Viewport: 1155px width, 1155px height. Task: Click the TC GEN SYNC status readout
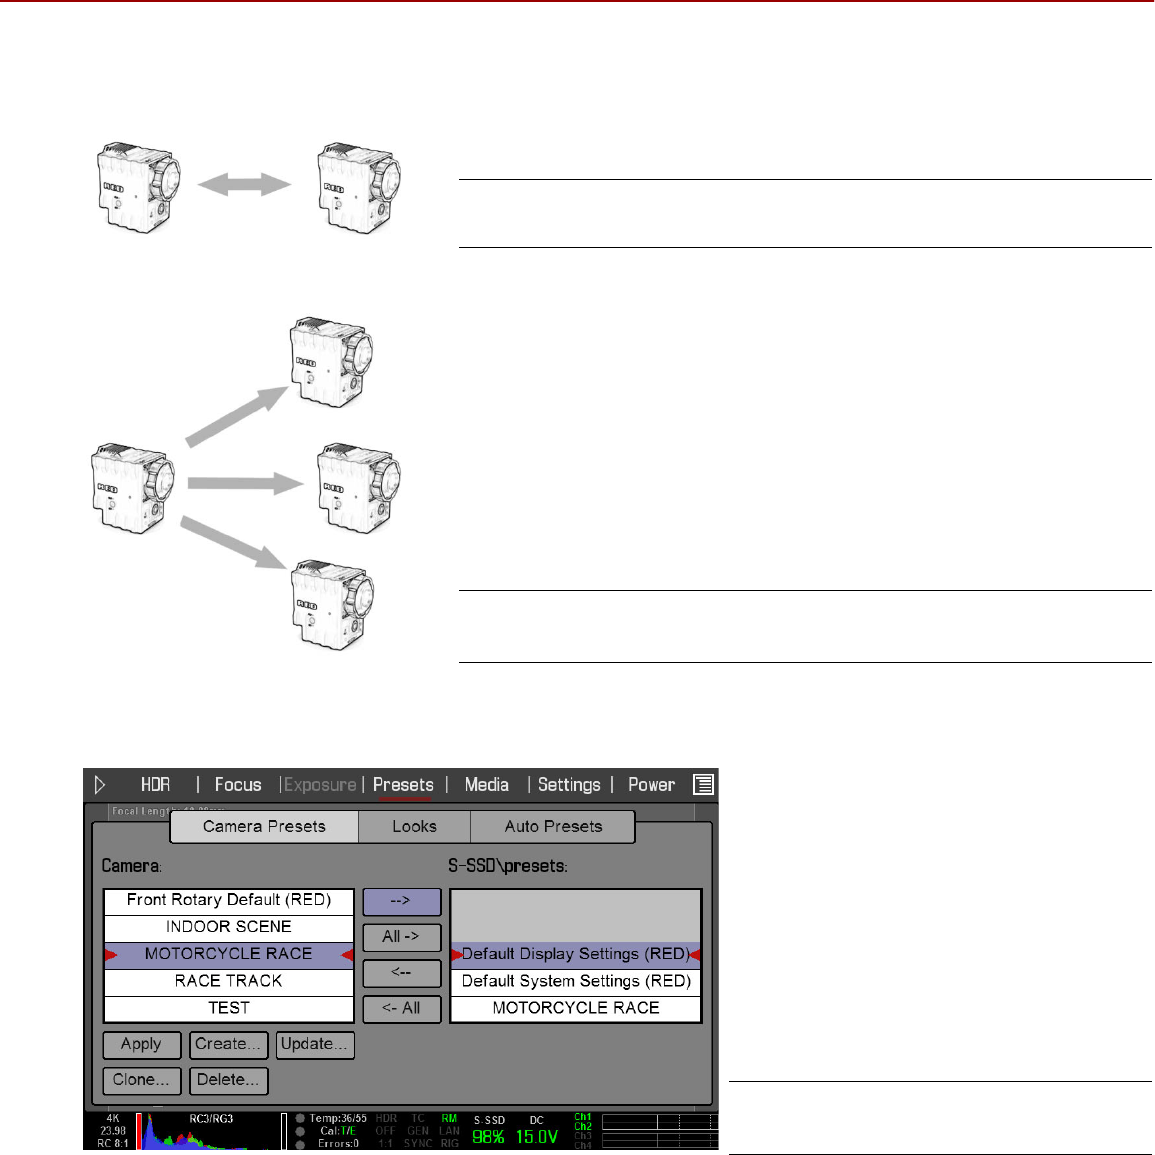click(x=418, y=1131)
